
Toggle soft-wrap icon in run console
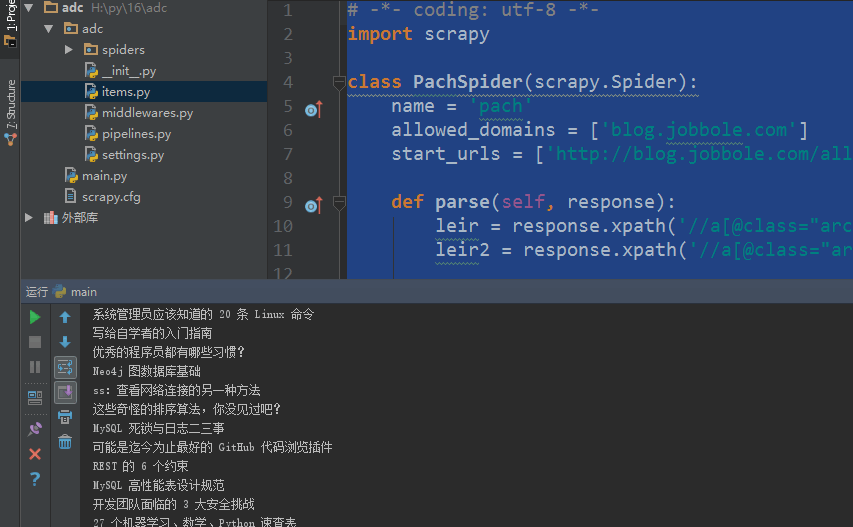point(65,368)
